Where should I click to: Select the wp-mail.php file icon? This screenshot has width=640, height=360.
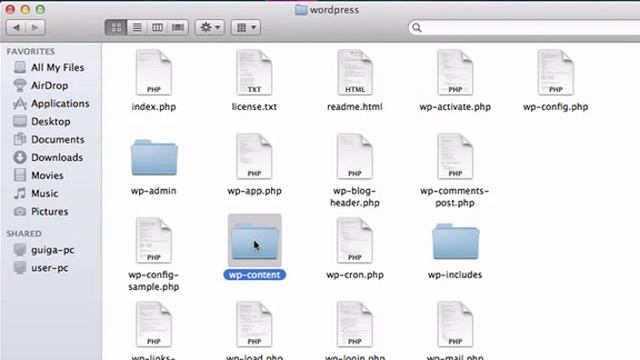pos(455,324)
